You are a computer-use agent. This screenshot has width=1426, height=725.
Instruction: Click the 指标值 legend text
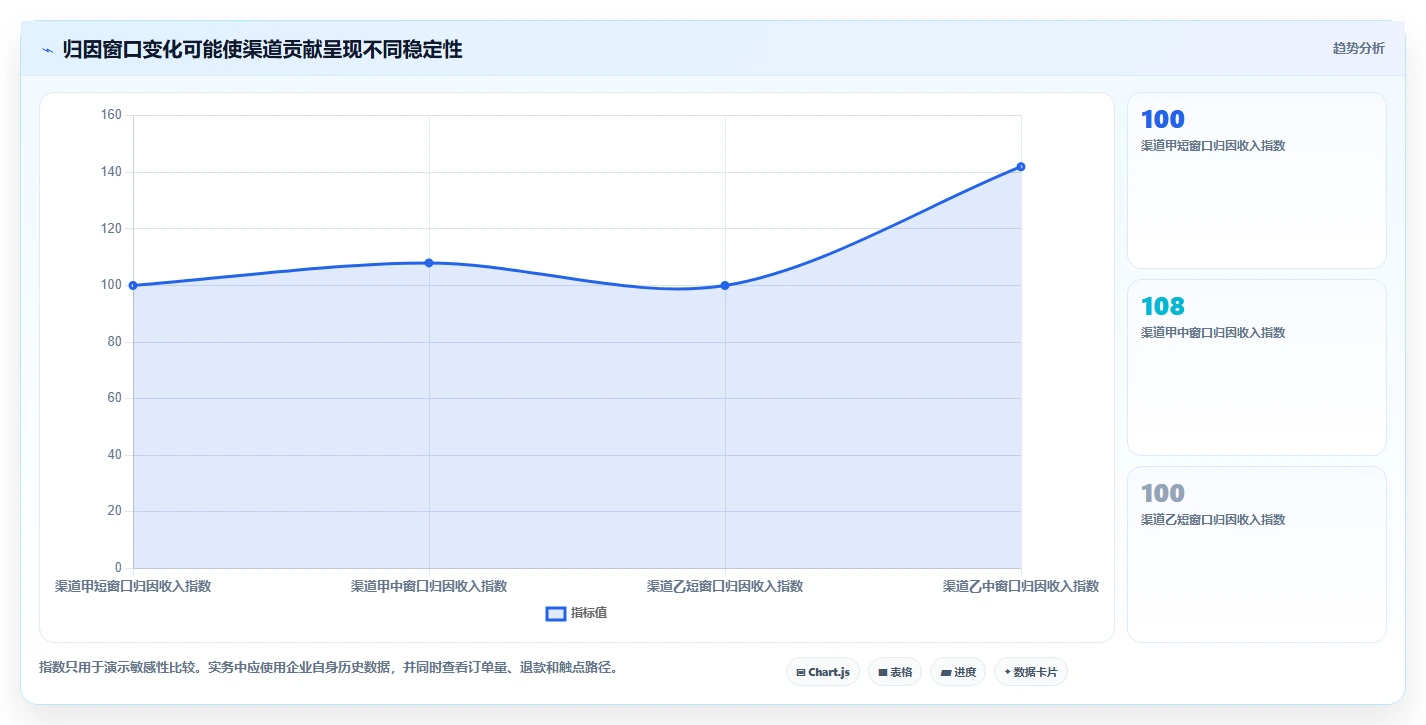pos(589,613)
